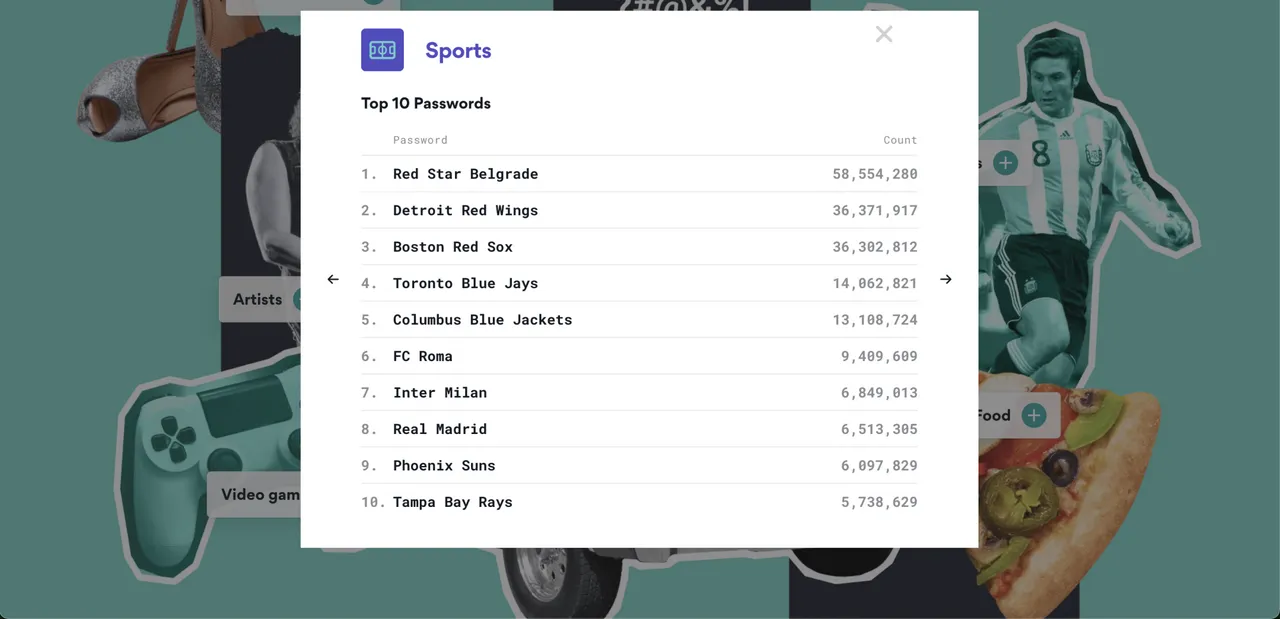Select the Red Star Belgrade row

tap(639, 174)
